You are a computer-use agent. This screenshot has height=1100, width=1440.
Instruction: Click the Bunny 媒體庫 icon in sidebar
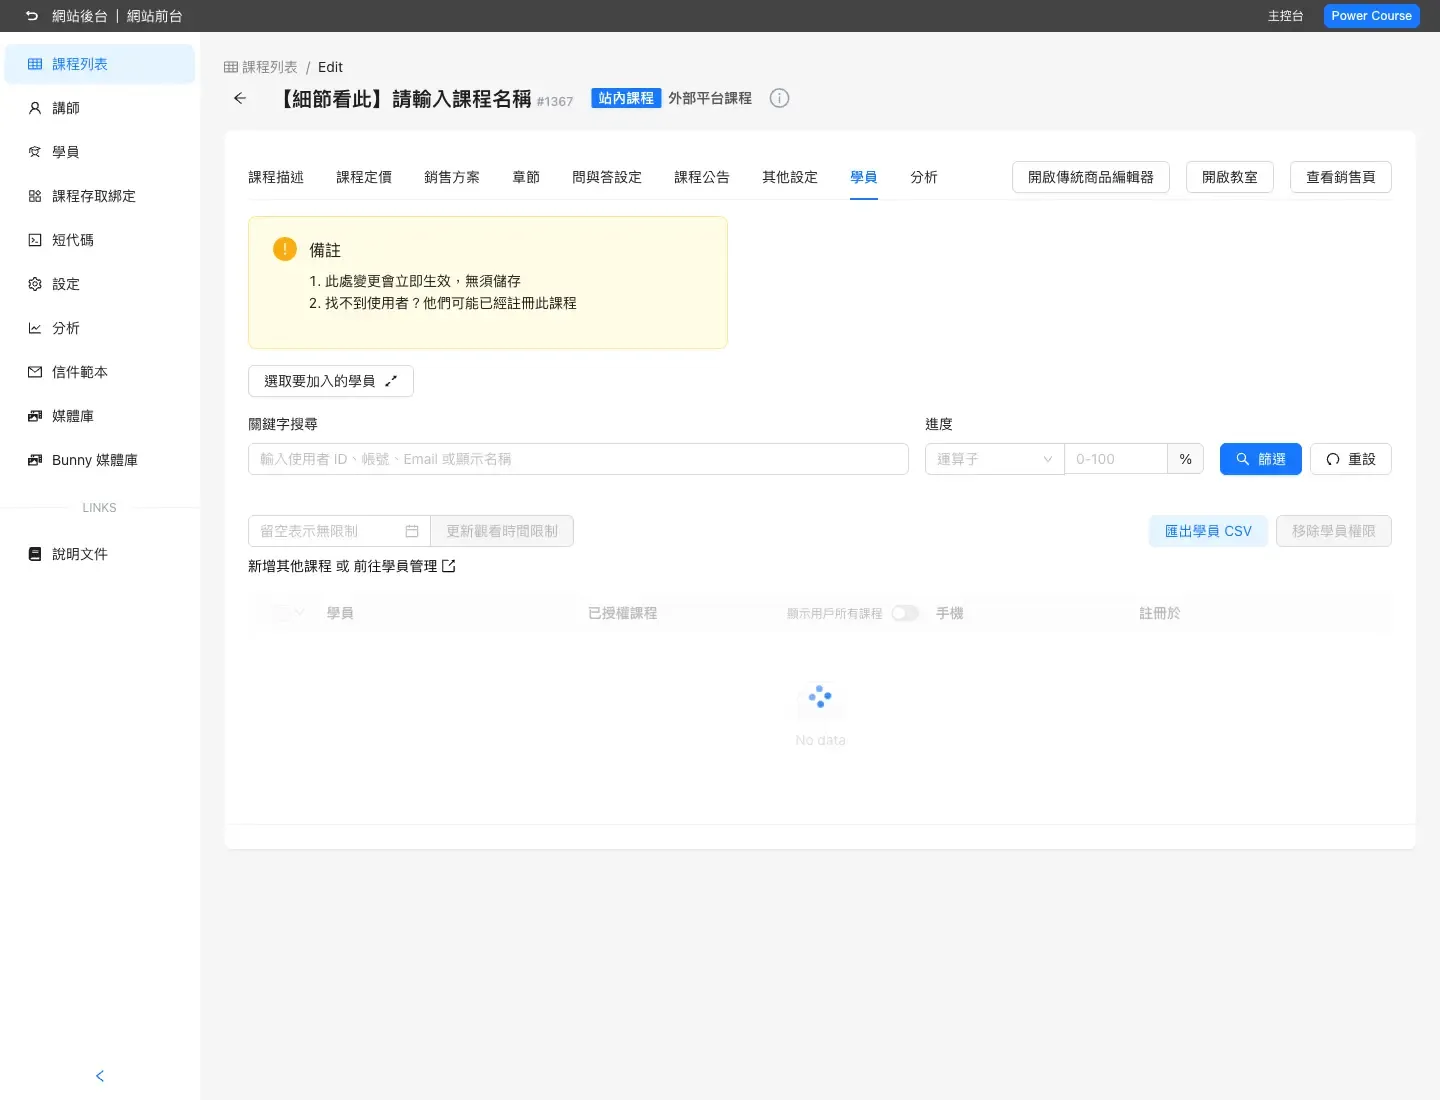[35, 460]
